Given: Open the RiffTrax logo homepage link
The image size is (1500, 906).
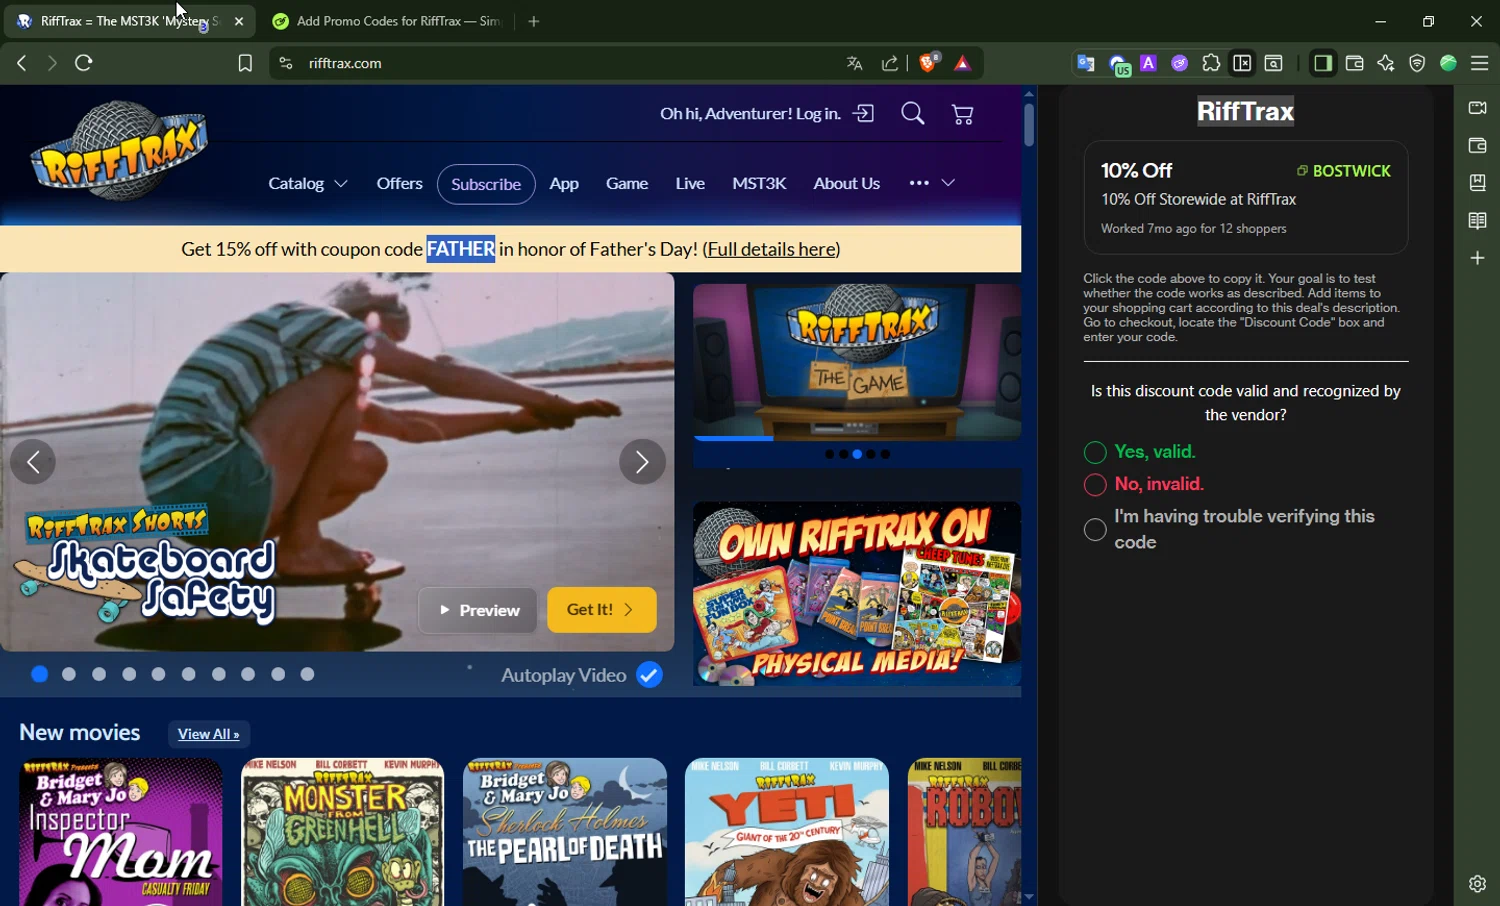Looking at the screenshot, I should [x=119, y=150].
